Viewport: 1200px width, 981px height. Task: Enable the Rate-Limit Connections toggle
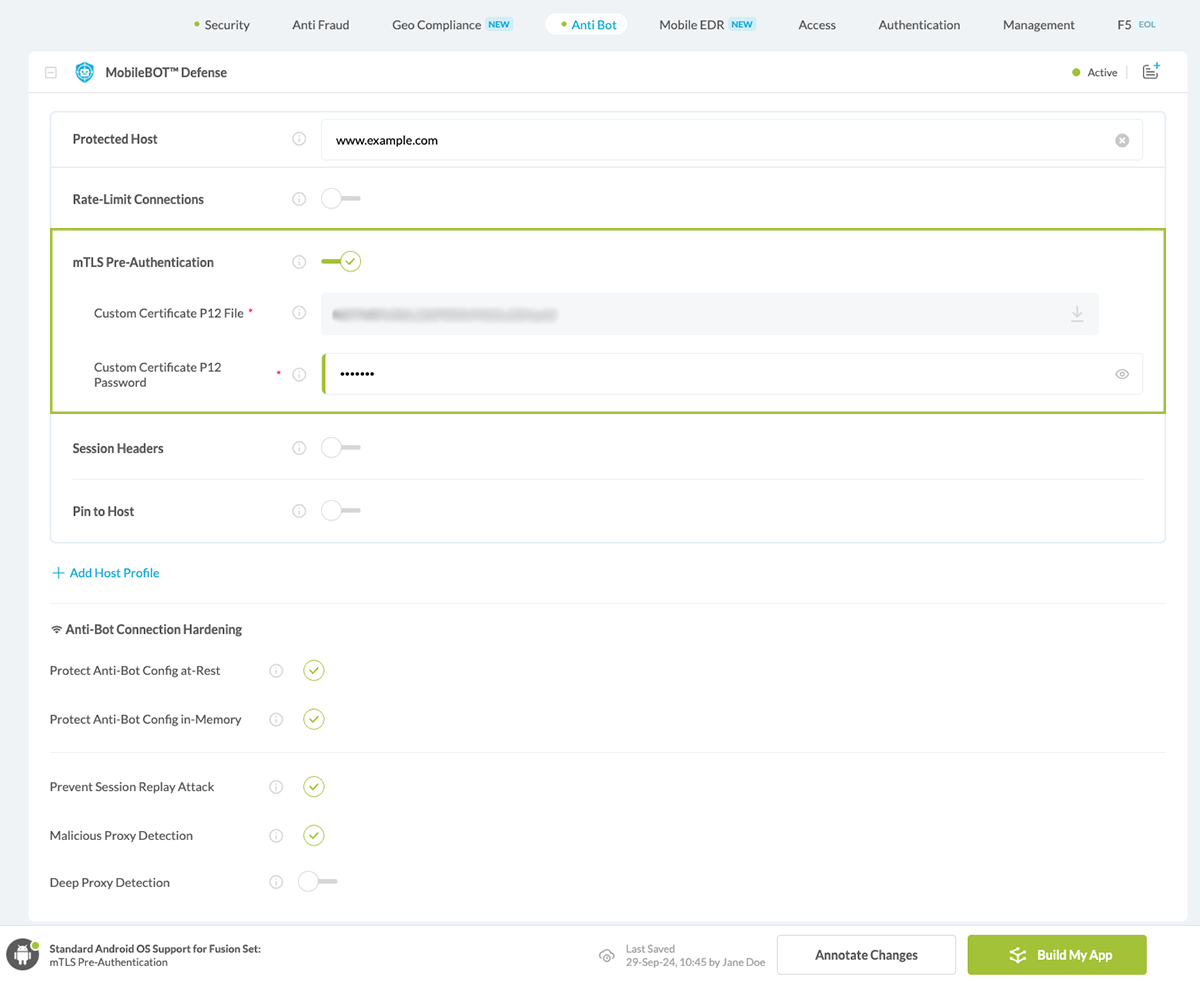point(340,199)
